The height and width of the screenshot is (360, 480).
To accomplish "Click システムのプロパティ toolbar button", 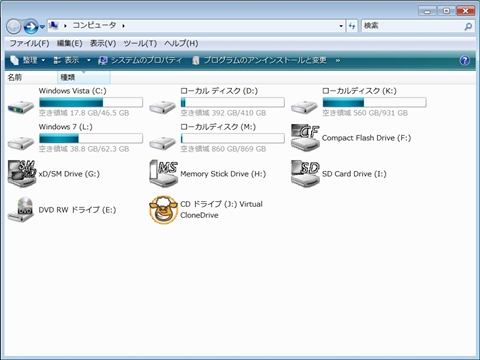I will (140, 60).
